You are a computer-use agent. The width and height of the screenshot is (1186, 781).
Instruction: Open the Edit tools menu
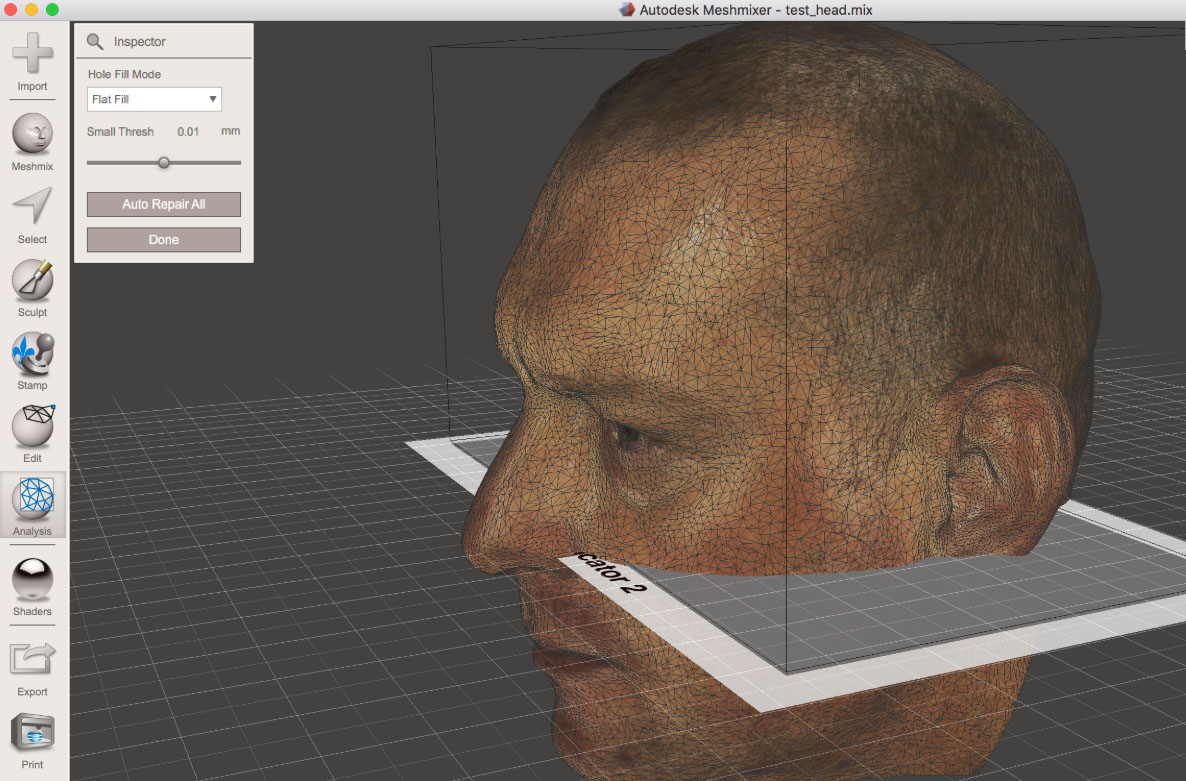(33, 434)
